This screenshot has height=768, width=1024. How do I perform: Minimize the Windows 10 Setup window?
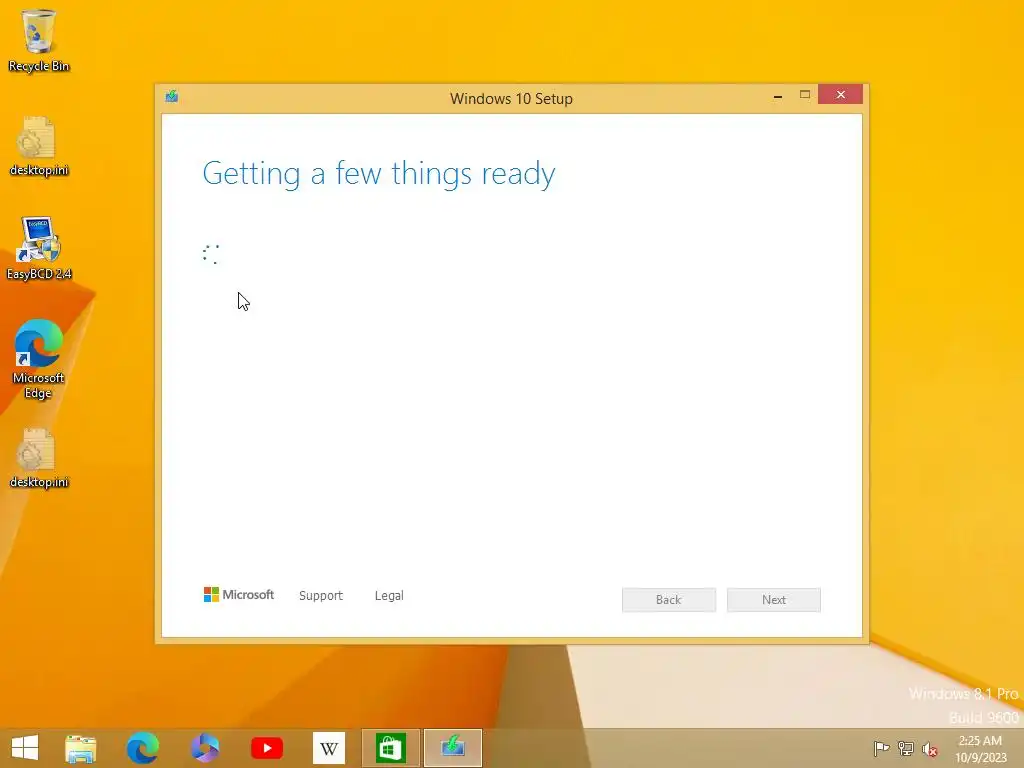(x=778, y=95)
